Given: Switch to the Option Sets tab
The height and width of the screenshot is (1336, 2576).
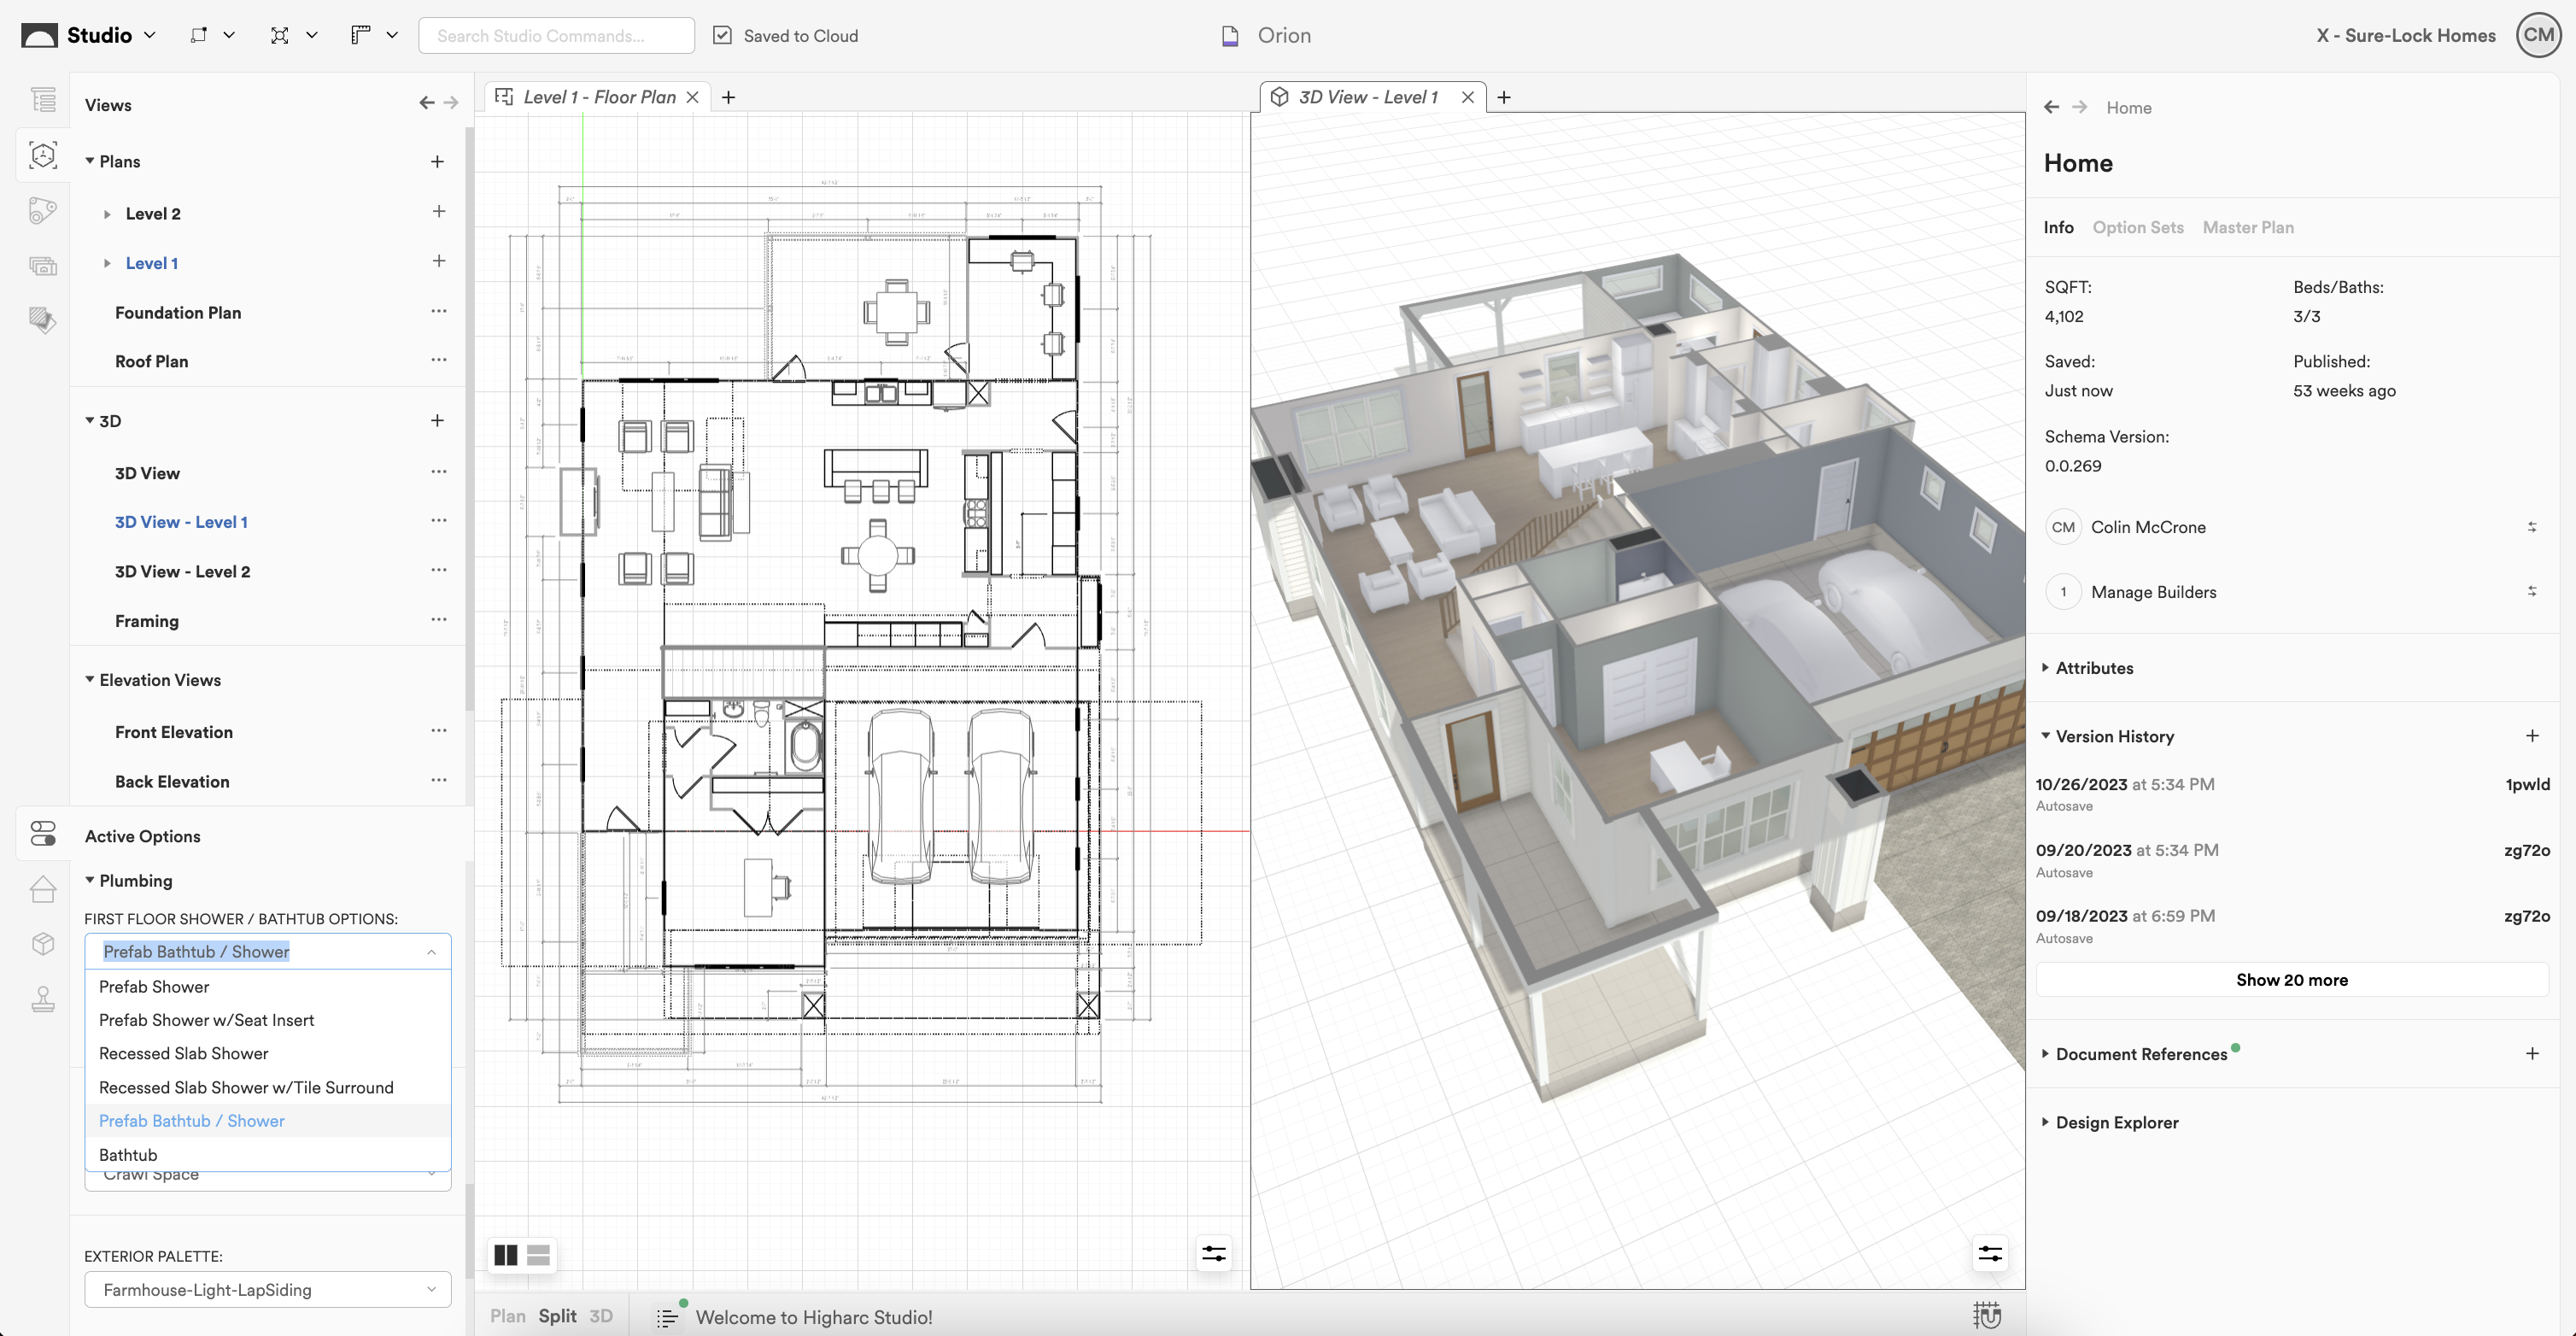Looking at the screenshot, I should [x=2137, y=228].
